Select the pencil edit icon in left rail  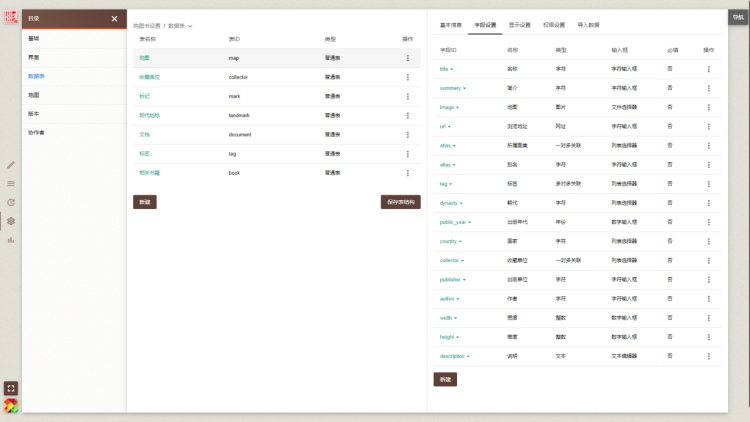click(11, 165)
